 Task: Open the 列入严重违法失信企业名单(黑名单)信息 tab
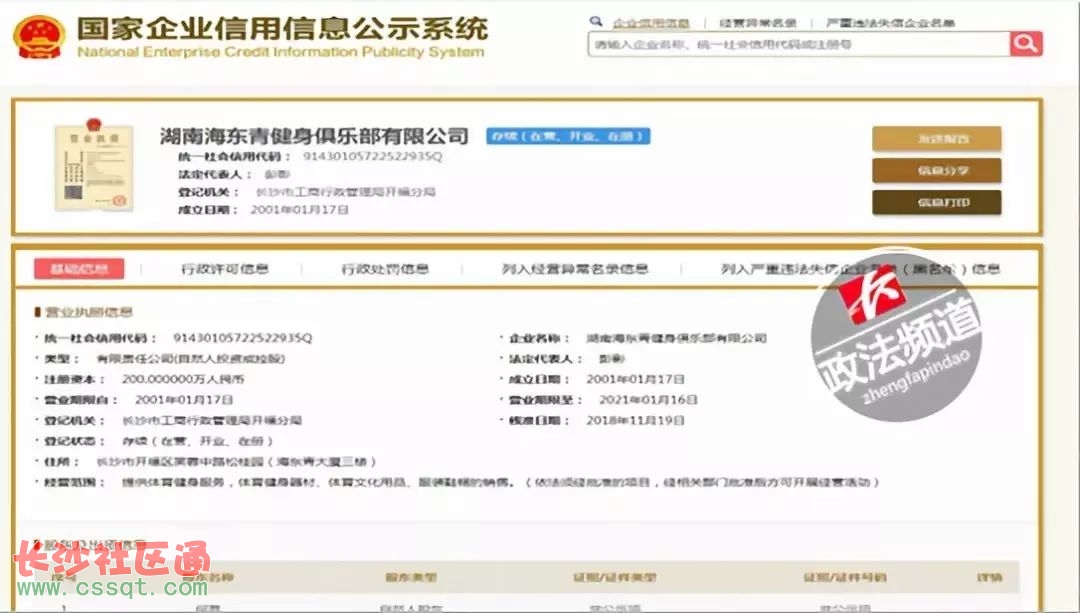click(x=860, y=269)
